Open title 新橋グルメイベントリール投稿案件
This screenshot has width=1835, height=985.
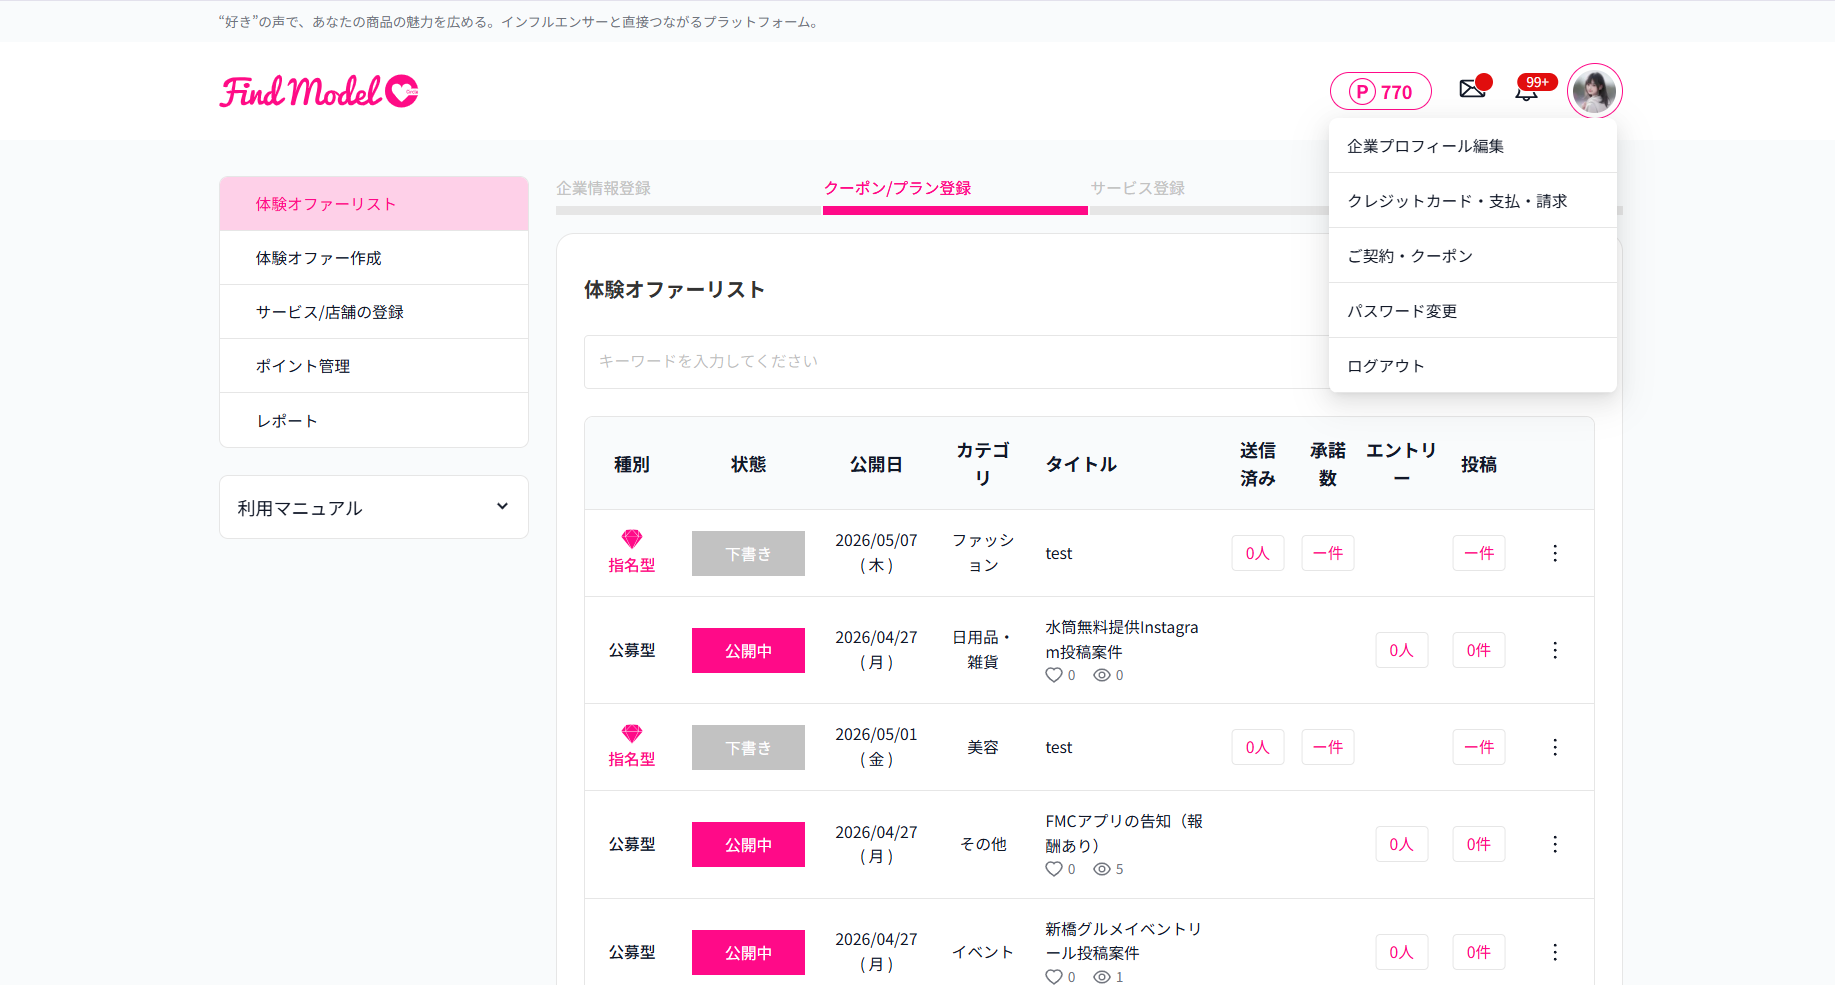(1124, 941)
